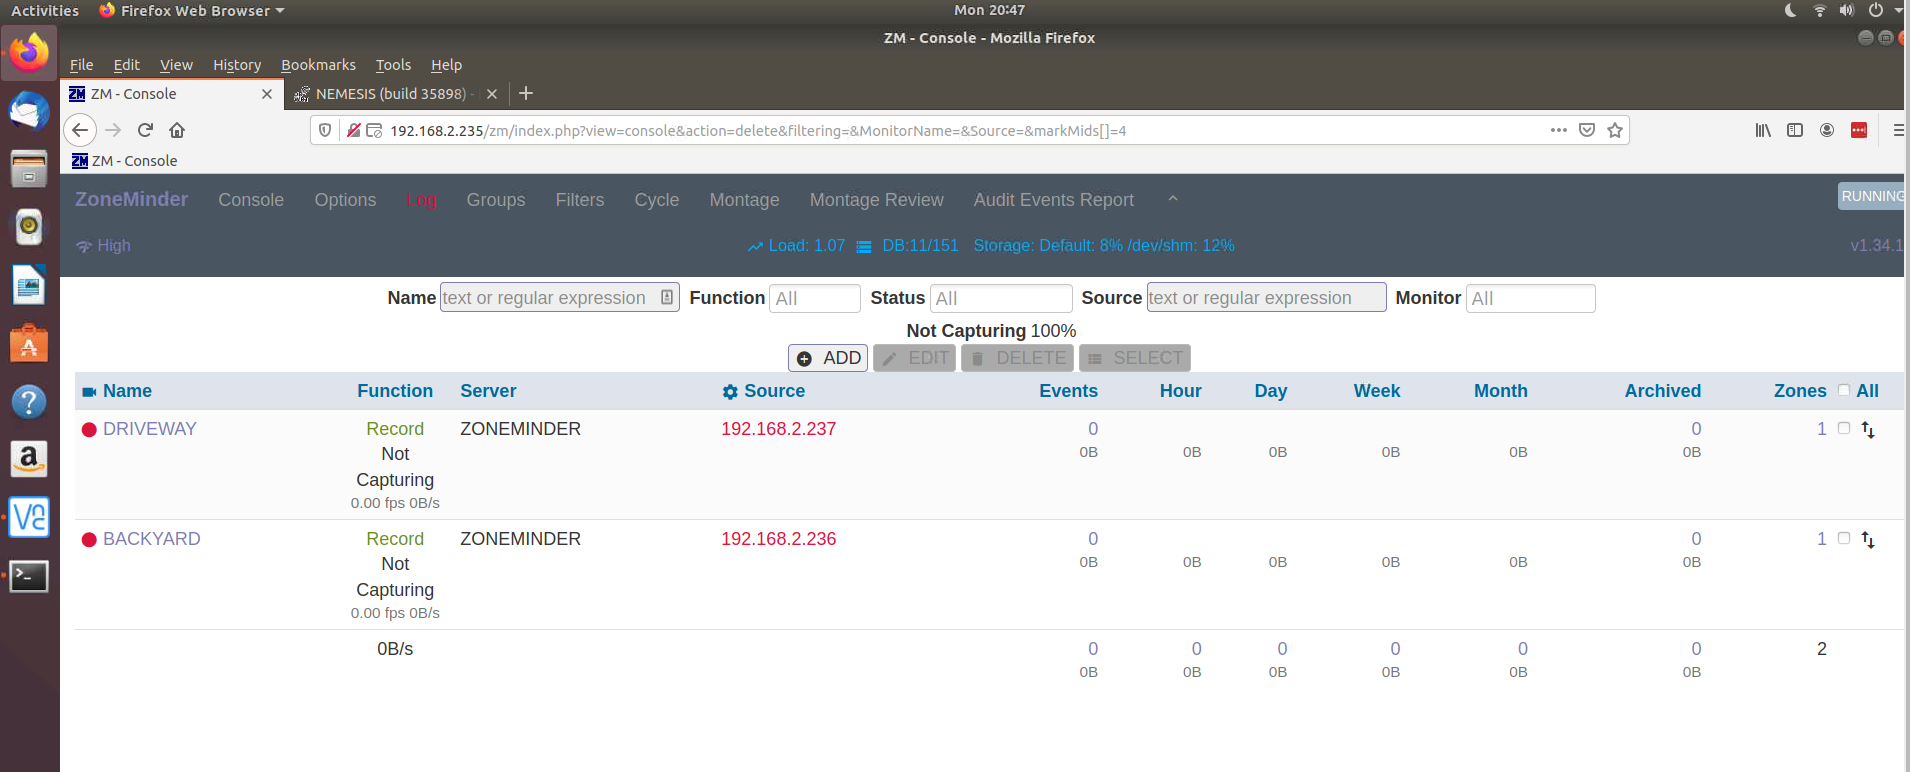Sort the DRIVEWAY monitor with its arrows icon
The height and width of the screenshot is (772, 1910).
coord(1868,430)
